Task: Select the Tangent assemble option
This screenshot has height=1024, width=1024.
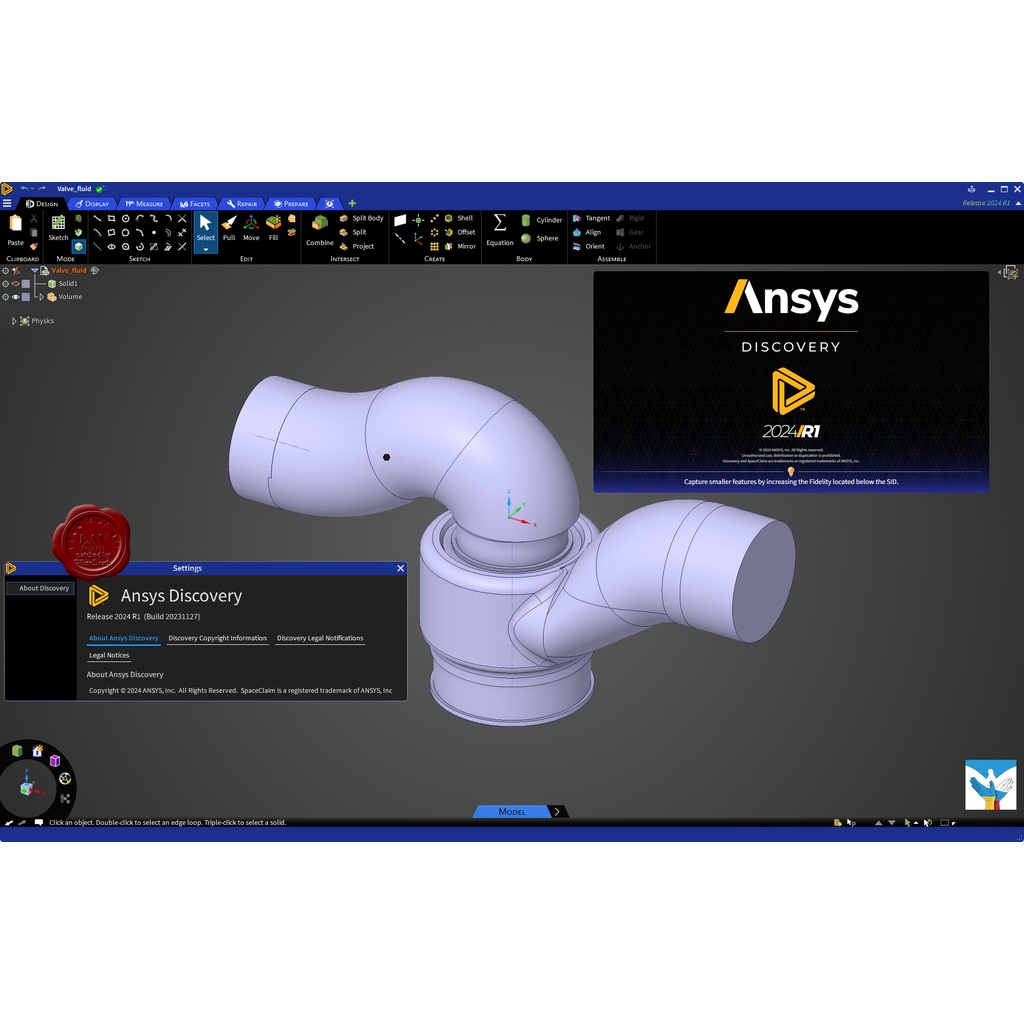Action: coord(595,218)
